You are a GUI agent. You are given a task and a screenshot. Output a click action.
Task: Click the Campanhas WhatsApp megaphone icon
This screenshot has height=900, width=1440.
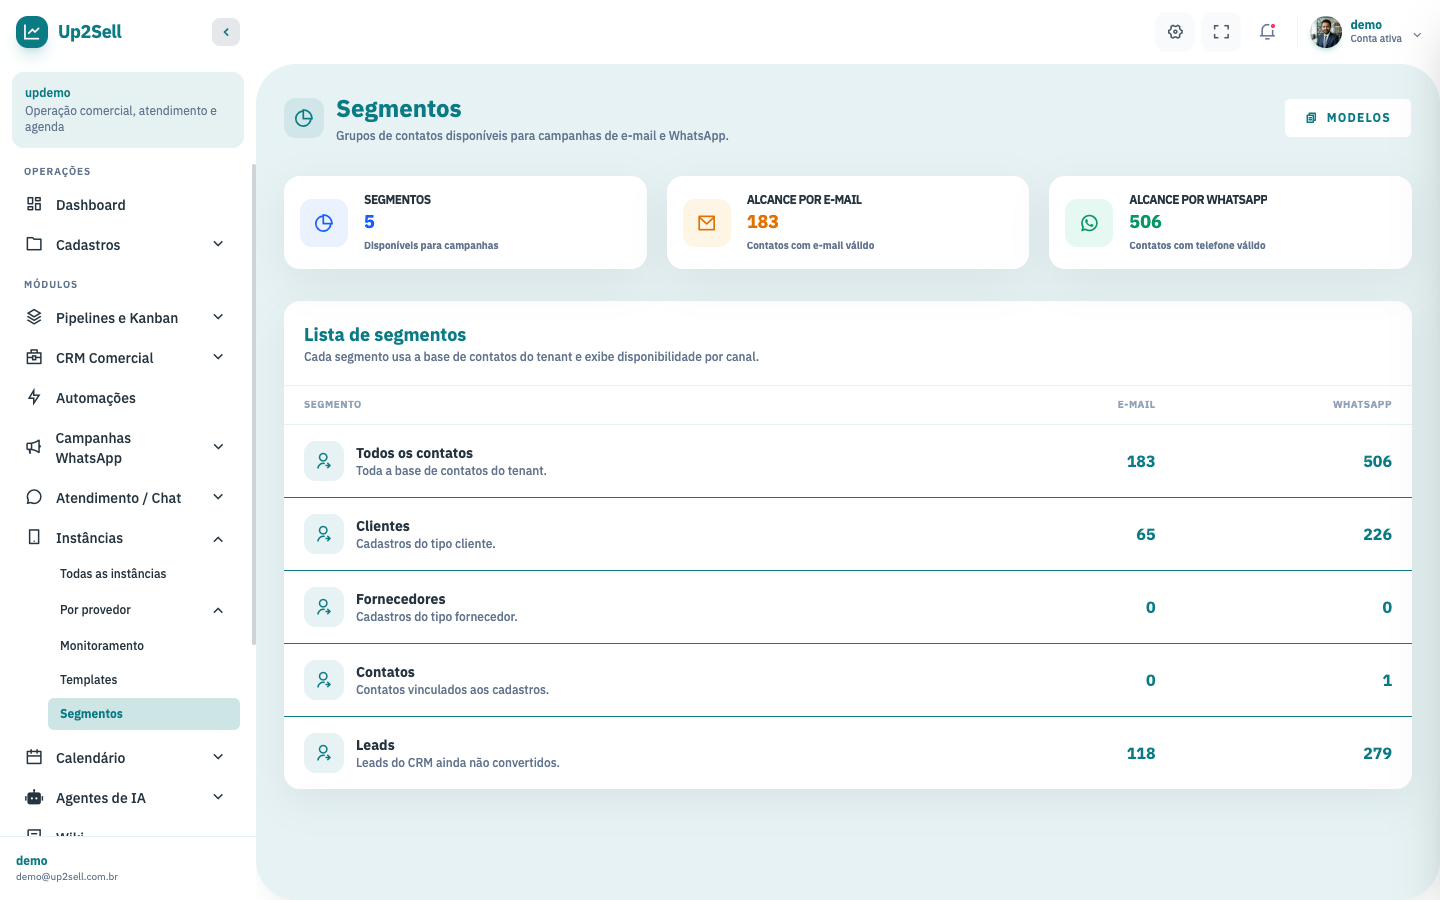(x=34, y=447)
